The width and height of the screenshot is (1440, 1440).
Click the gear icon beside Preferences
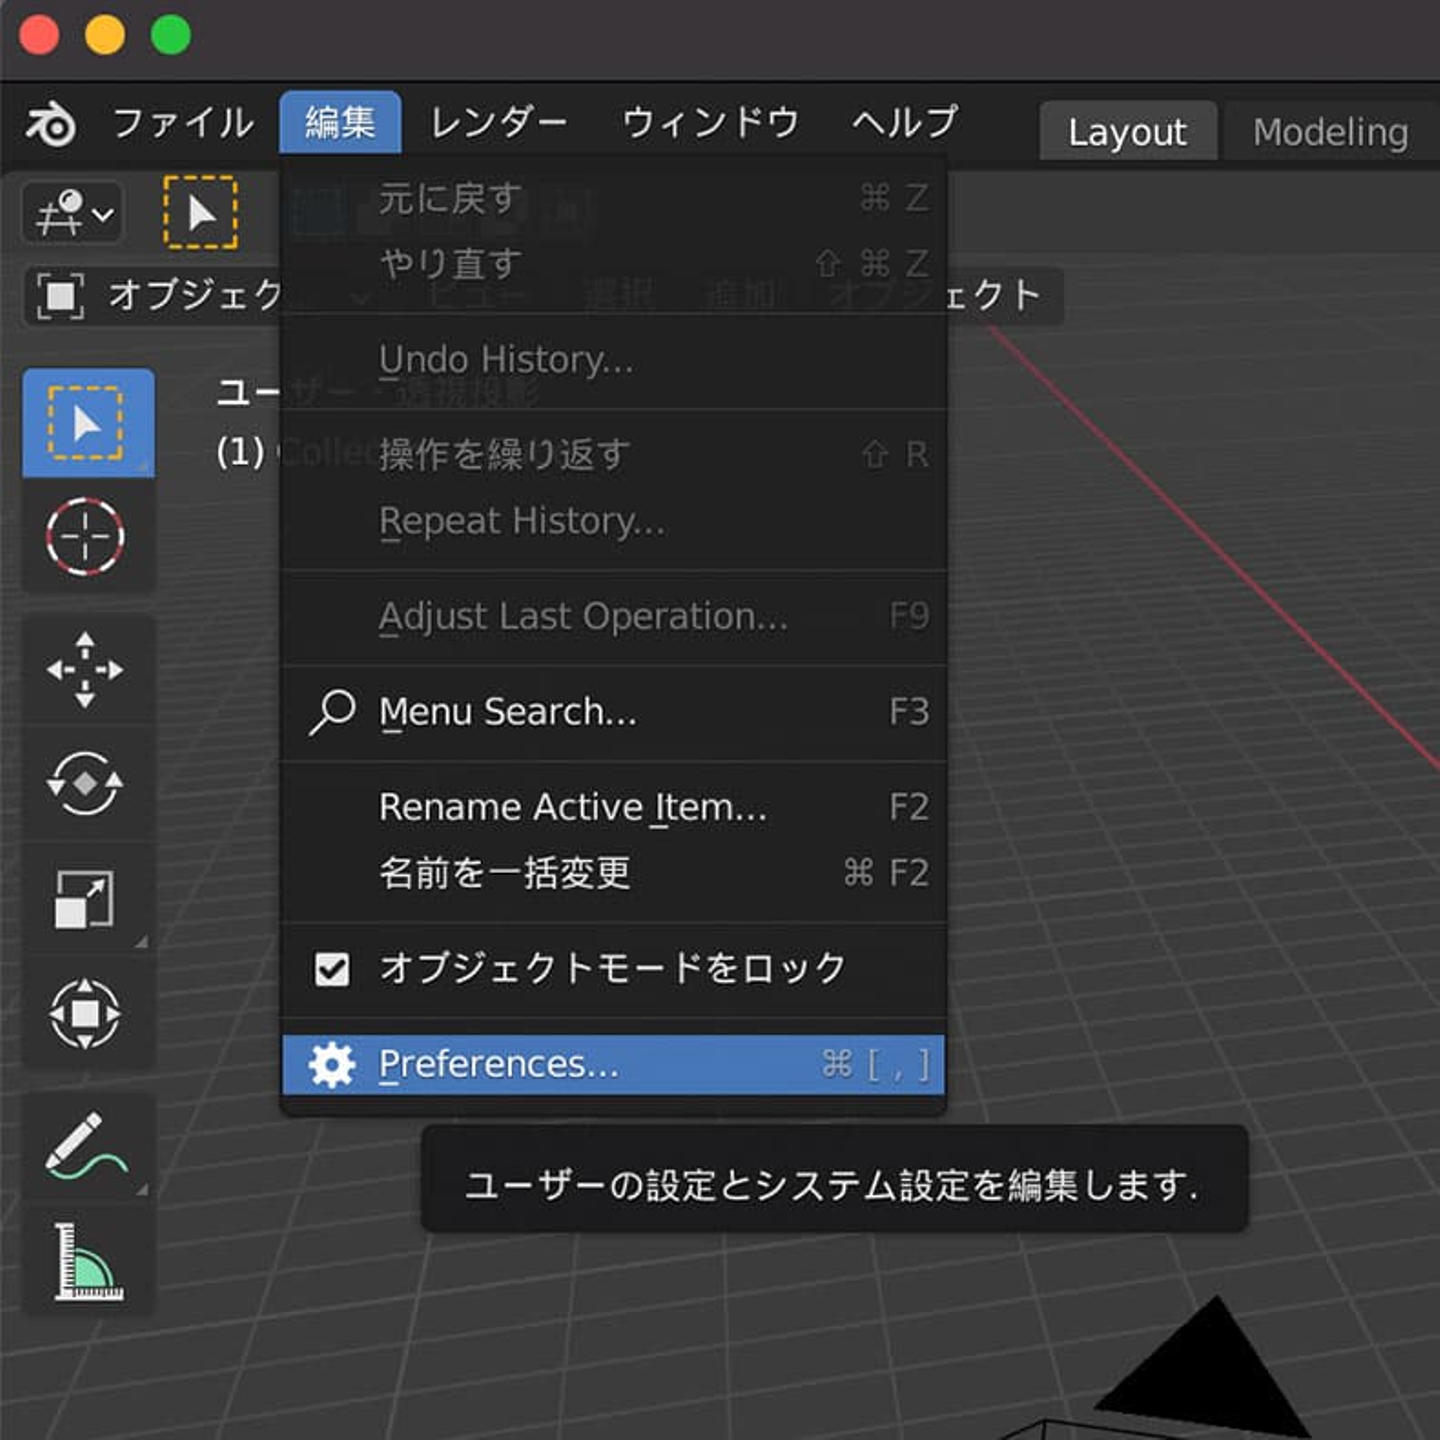pyautogui.click(x=332, y=1064)
